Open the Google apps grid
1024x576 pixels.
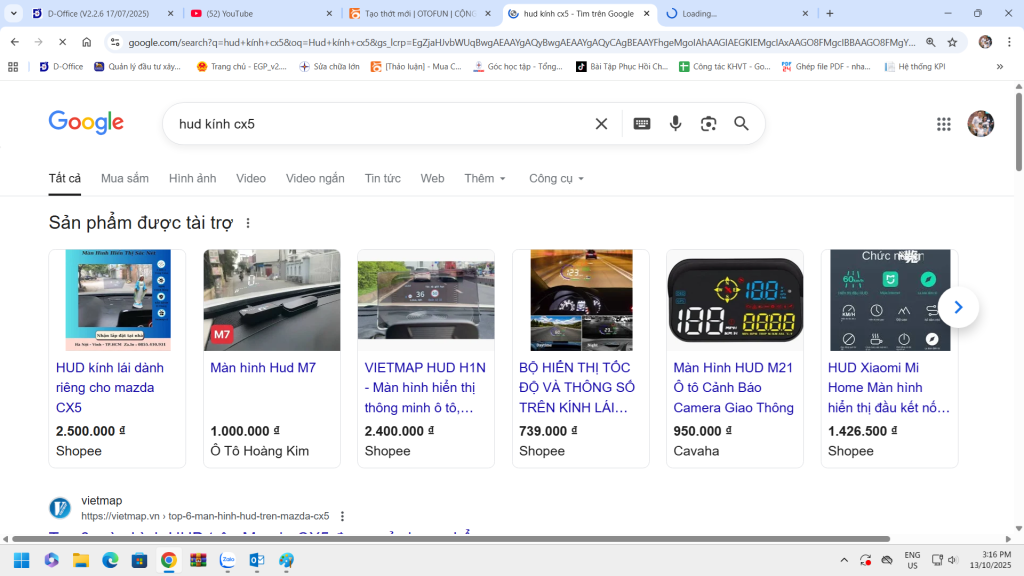coord(943,124)
